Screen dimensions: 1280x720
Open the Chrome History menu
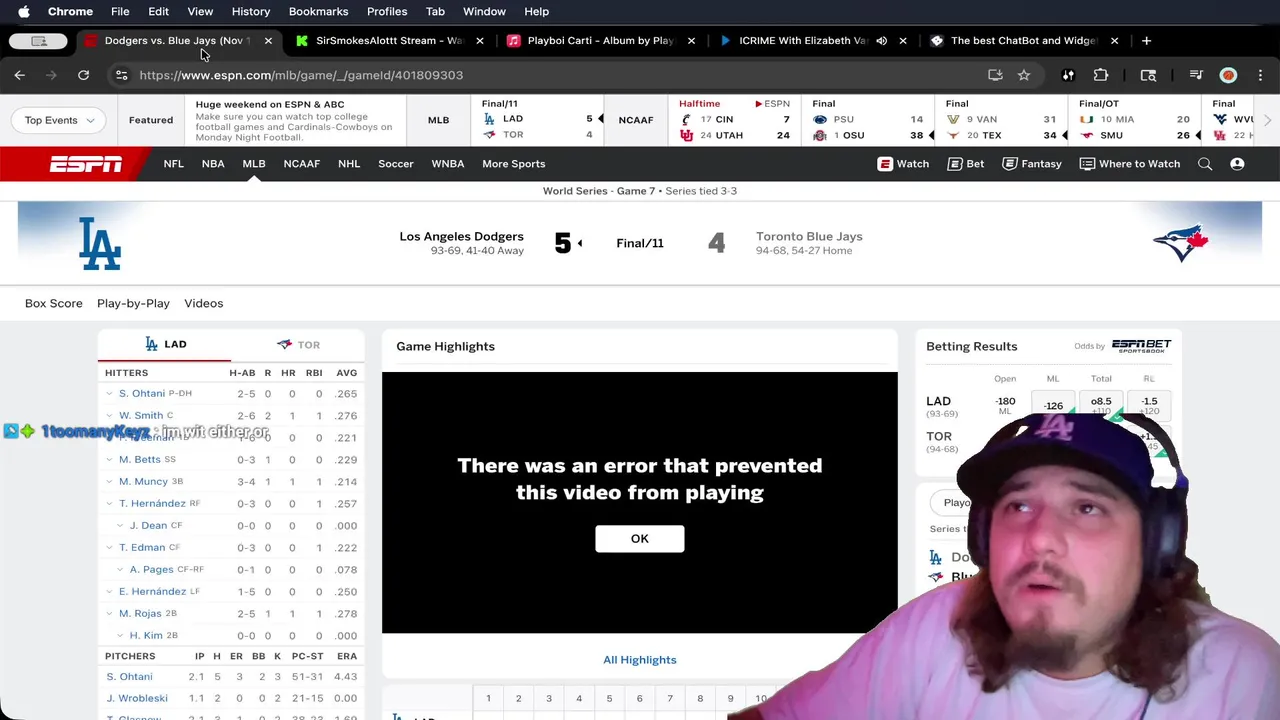coord(251,12)
